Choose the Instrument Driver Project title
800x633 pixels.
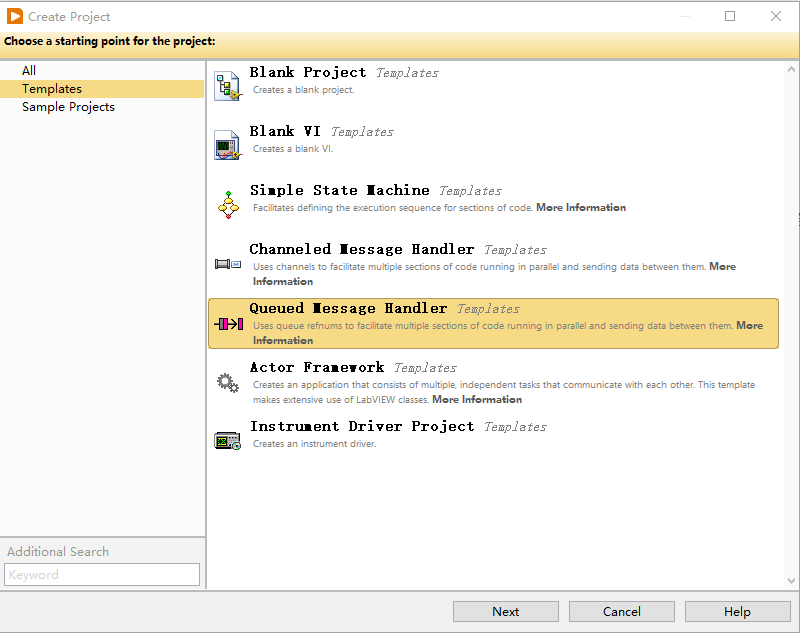click(x=362, y=426)
